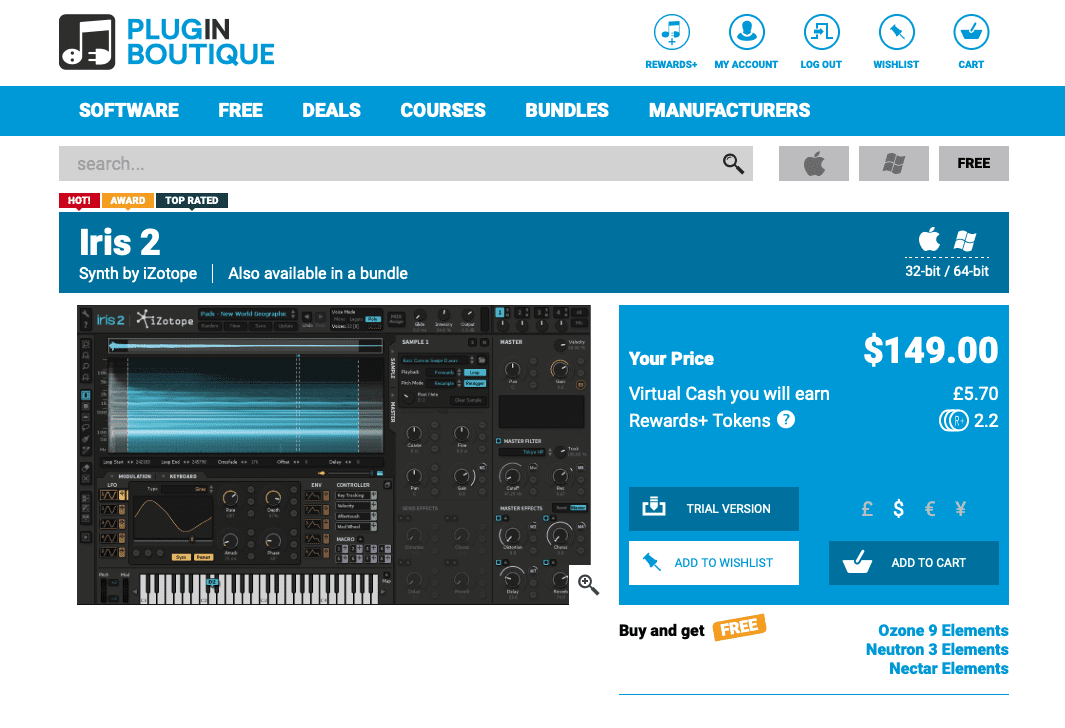Open the Wishlist pin icon
1065x728 pixels.
pos(897,33)
